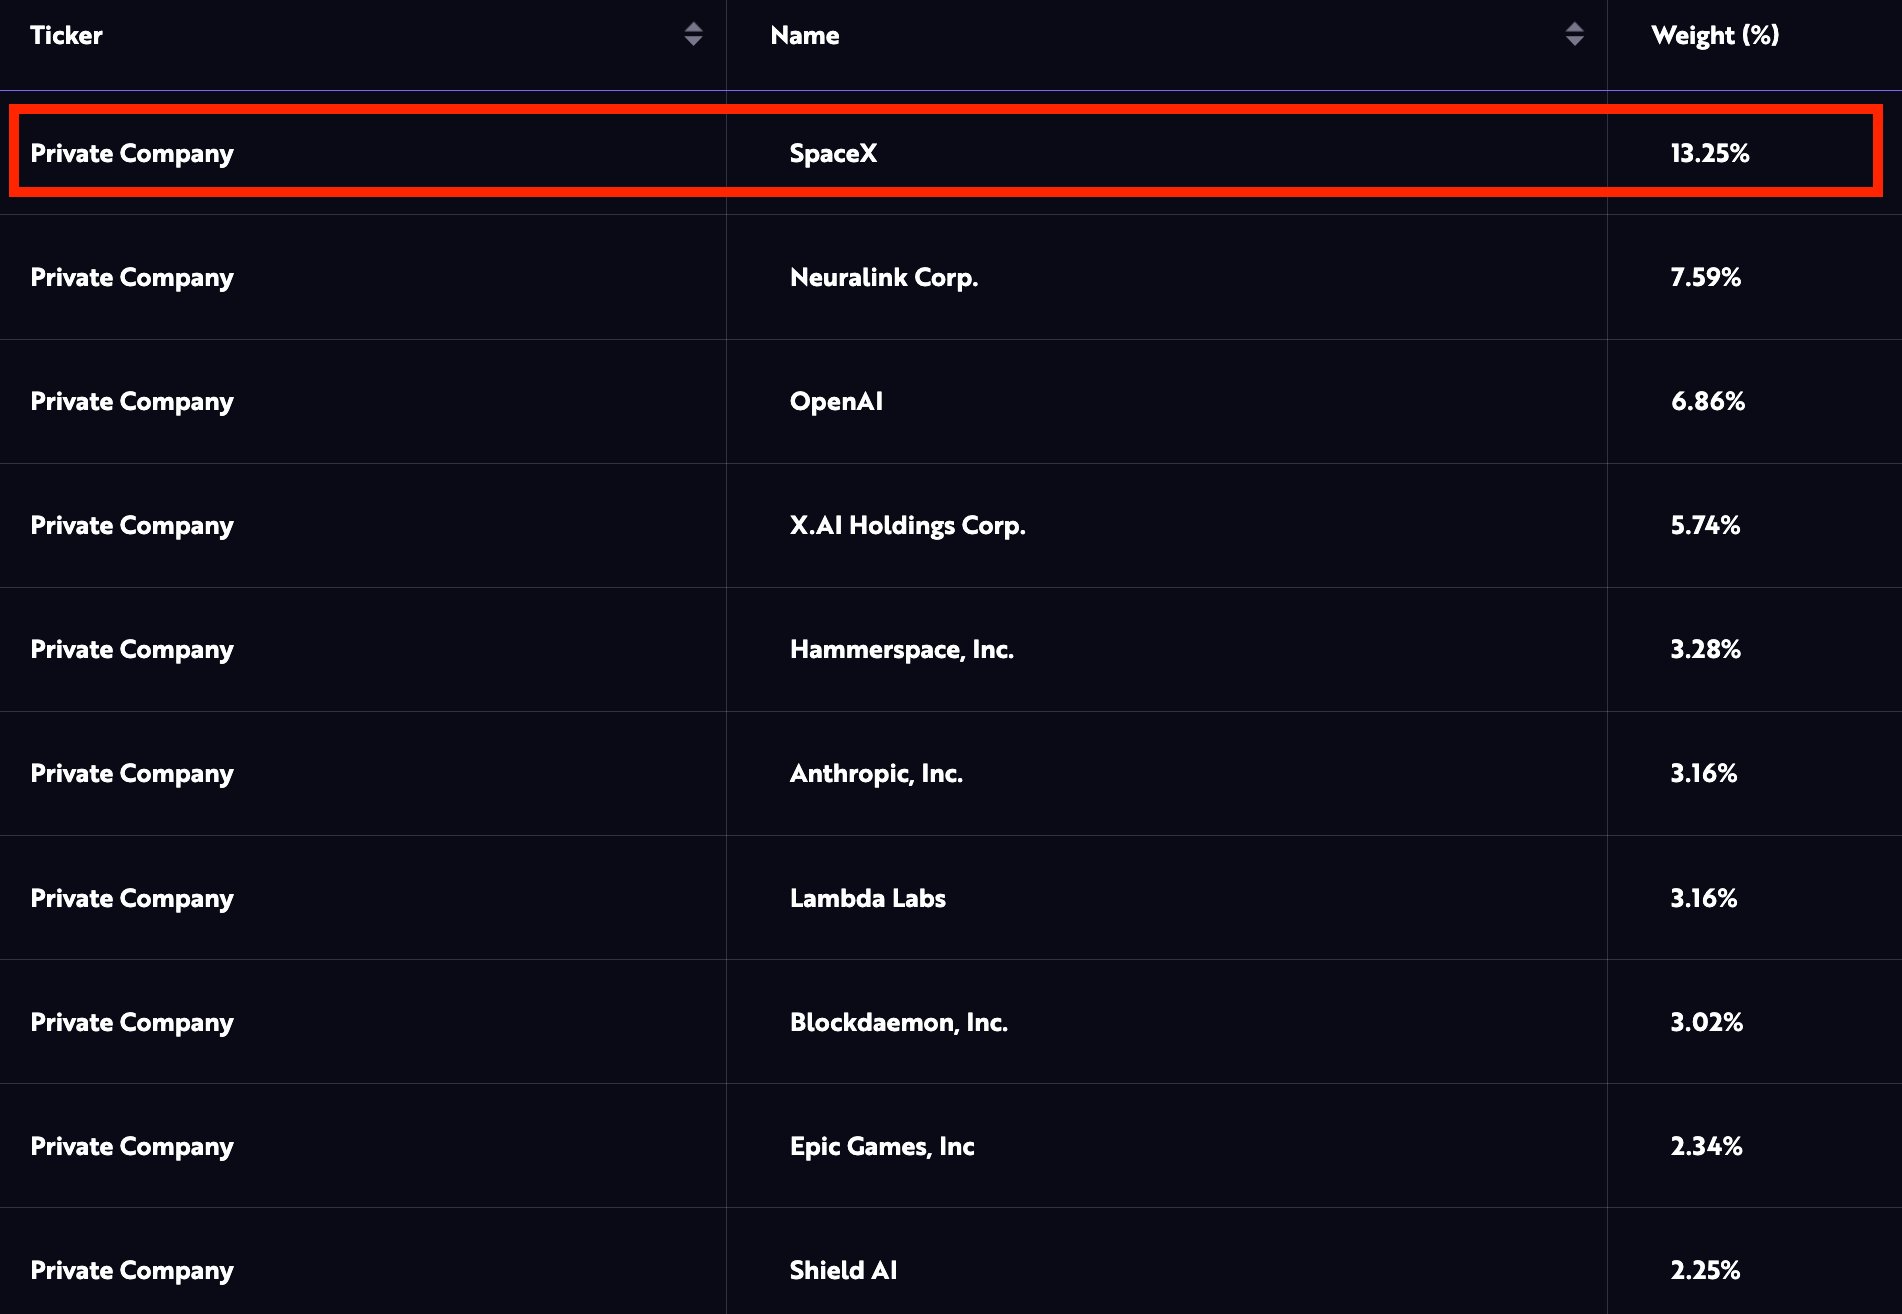Click the Ticker column header
The width and height of the screenshot is (1902, 1314).
coord(66,36)
